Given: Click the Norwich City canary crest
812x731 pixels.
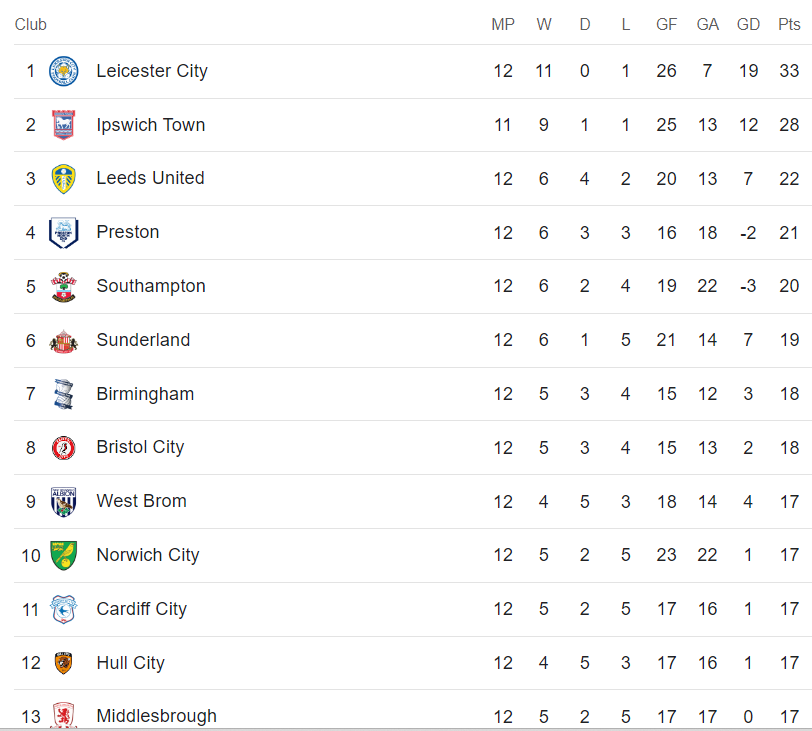Looking at the screenshot, I should (x=63, y=555).
